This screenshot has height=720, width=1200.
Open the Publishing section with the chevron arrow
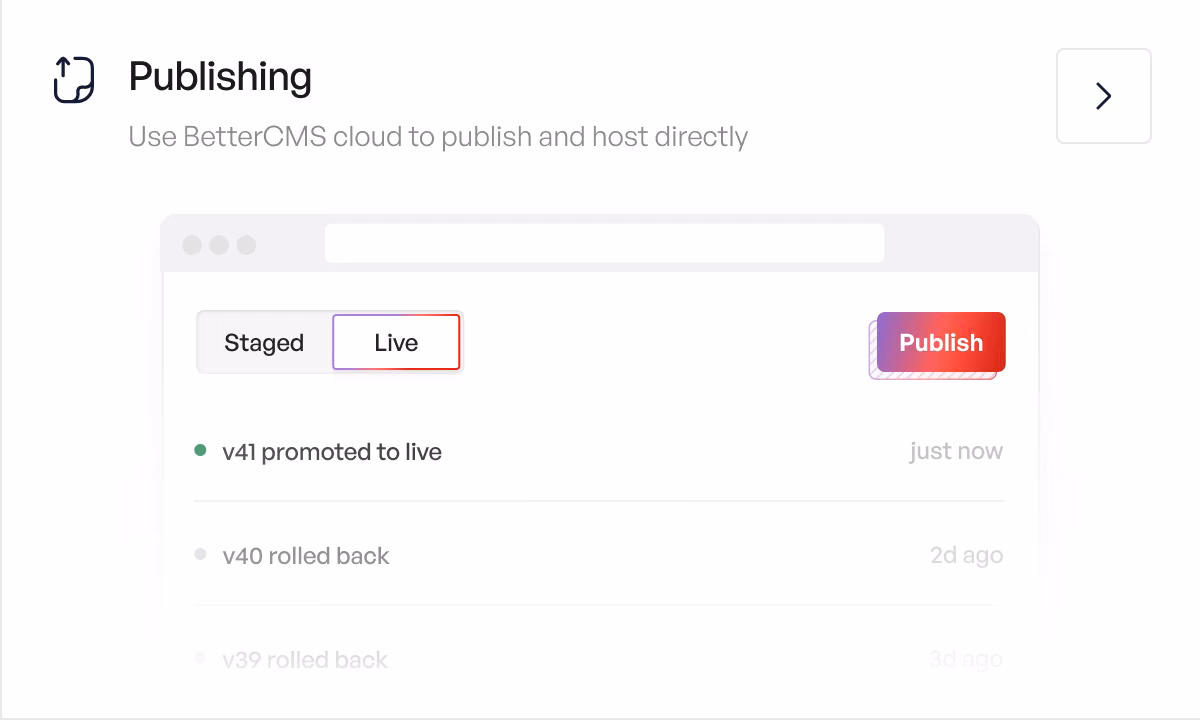pos(1104,96)
